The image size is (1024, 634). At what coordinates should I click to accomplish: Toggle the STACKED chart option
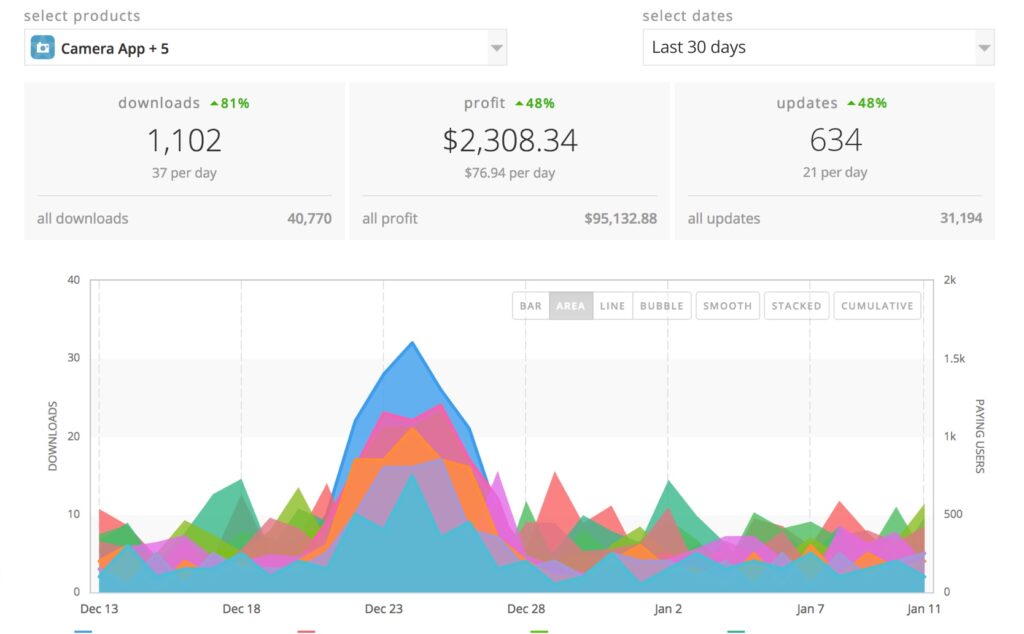click(x=796, y=306)
